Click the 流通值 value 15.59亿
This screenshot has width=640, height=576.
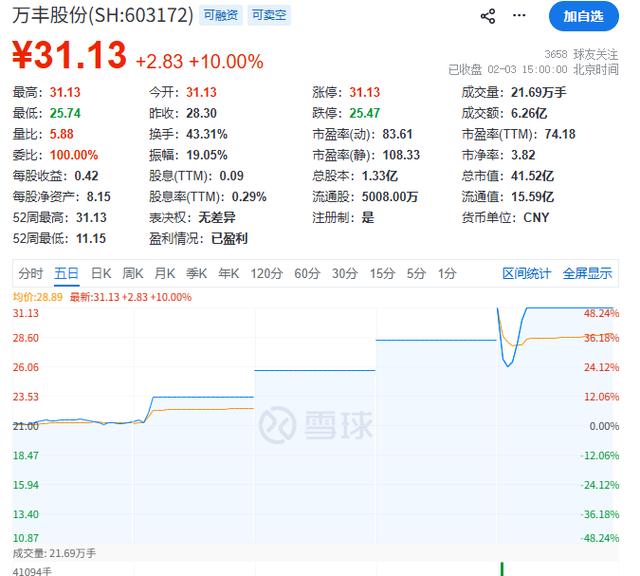coord(533,197)
